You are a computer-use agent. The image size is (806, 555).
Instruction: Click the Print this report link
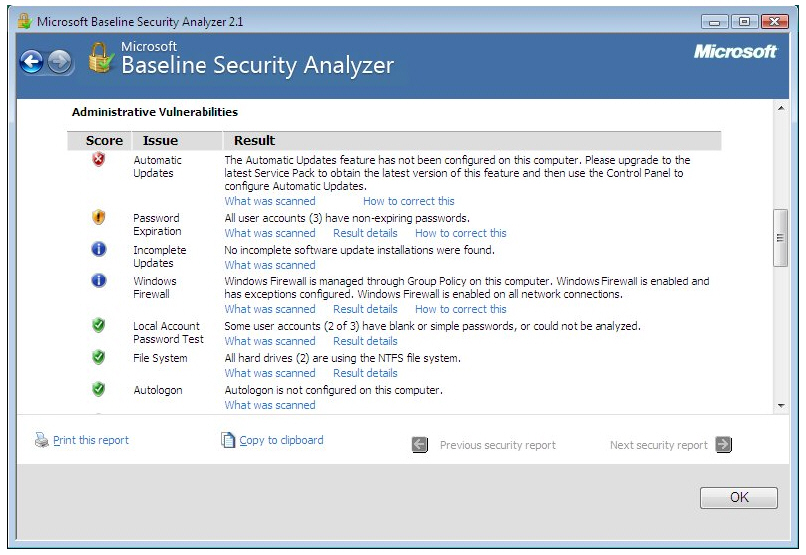(91, 440)
